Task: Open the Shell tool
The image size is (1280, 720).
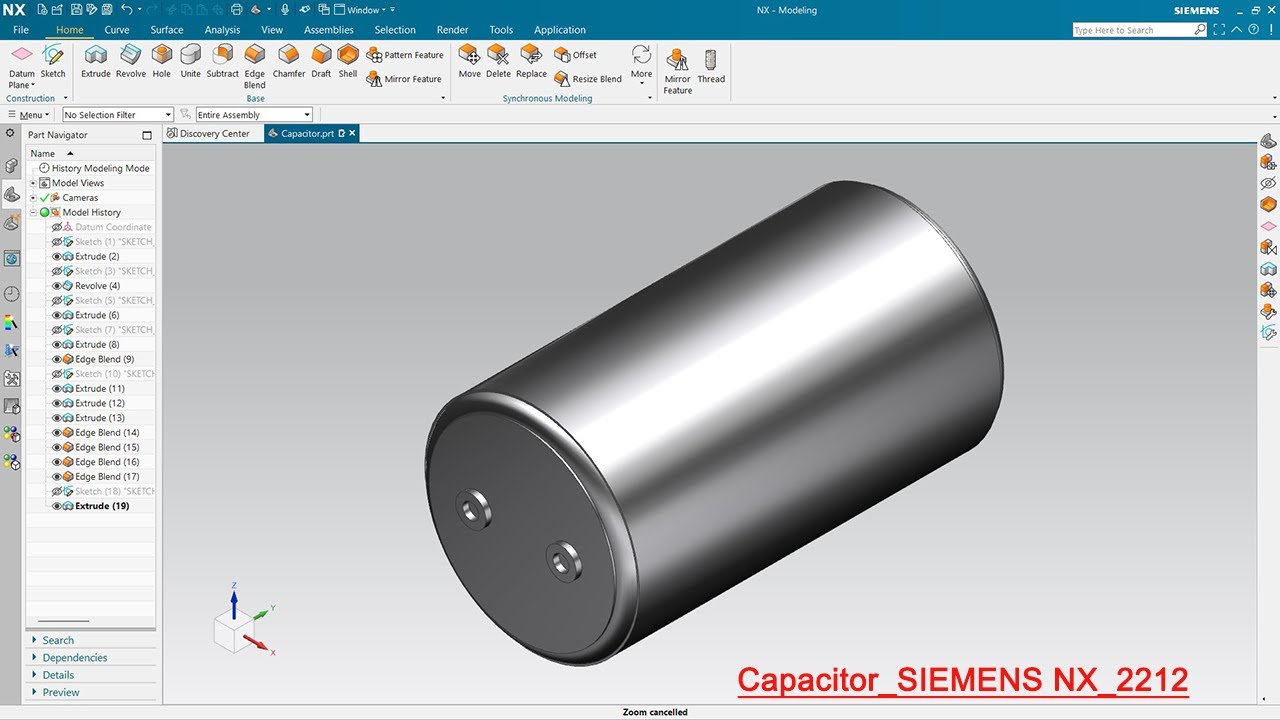Action: [x=348, y=61]
